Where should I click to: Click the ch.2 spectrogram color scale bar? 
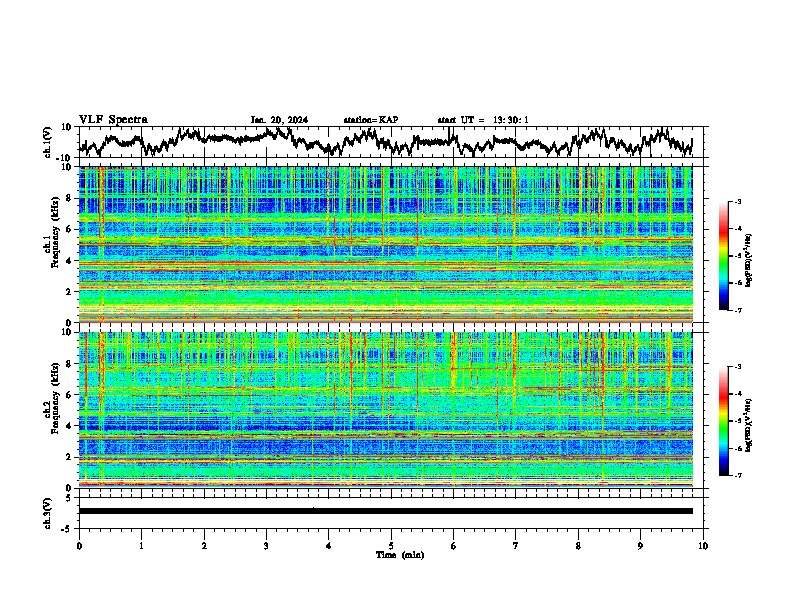point(723,421)
